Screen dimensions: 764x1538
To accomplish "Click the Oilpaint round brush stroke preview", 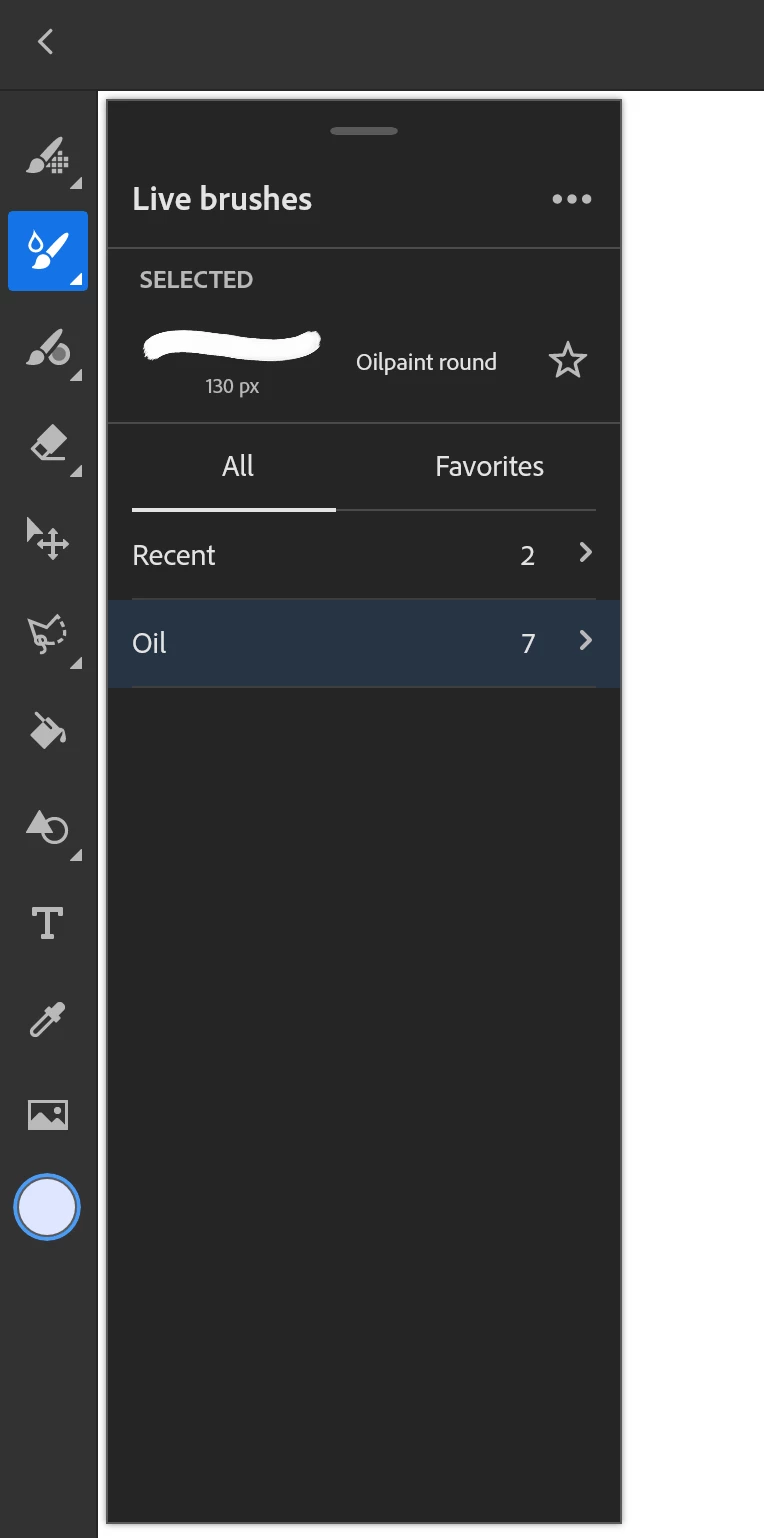I will tap(232, 346).
